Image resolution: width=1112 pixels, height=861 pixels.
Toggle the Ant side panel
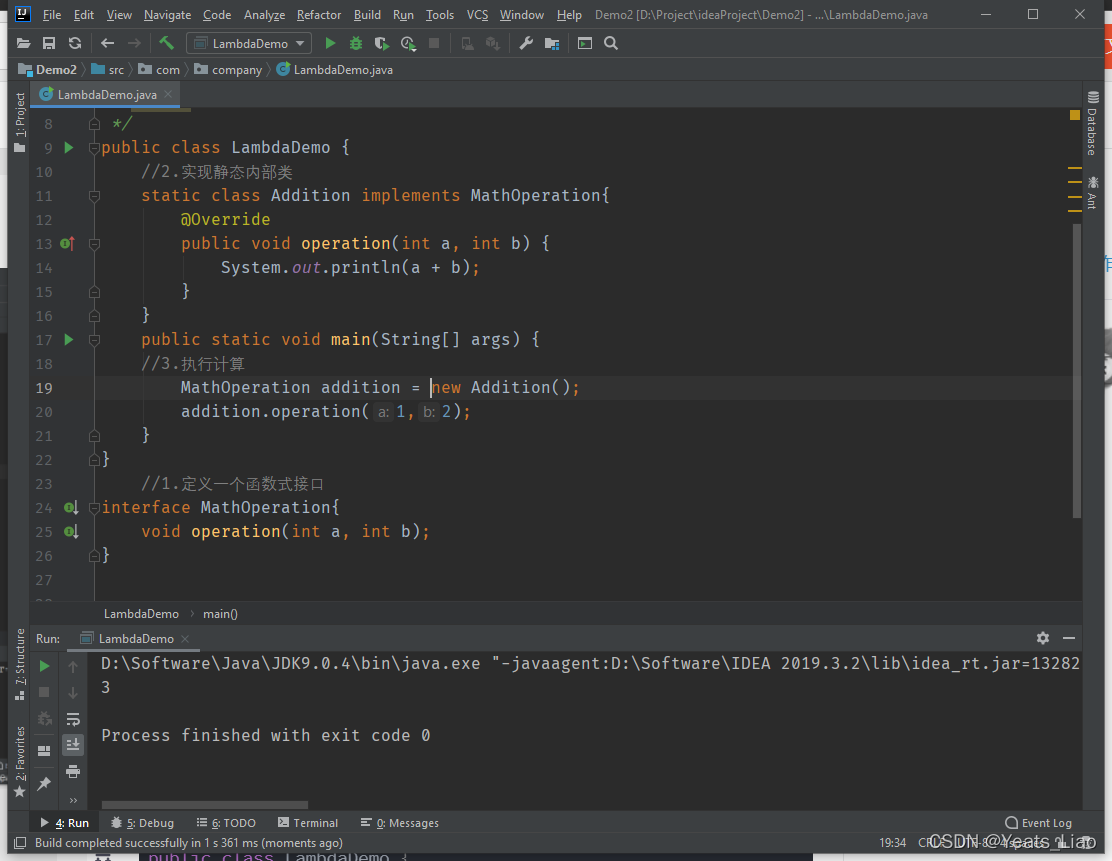pos(1092,192)
